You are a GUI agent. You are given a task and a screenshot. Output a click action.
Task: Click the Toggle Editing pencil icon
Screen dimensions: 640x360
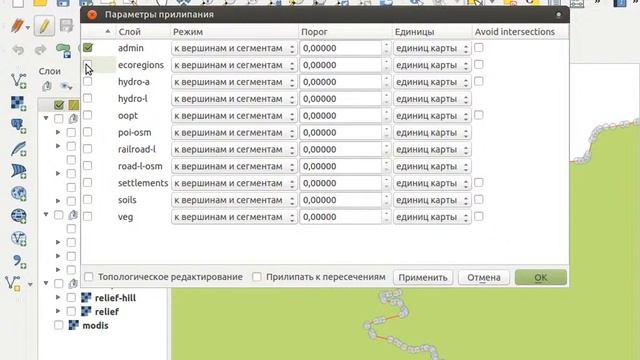44,26
